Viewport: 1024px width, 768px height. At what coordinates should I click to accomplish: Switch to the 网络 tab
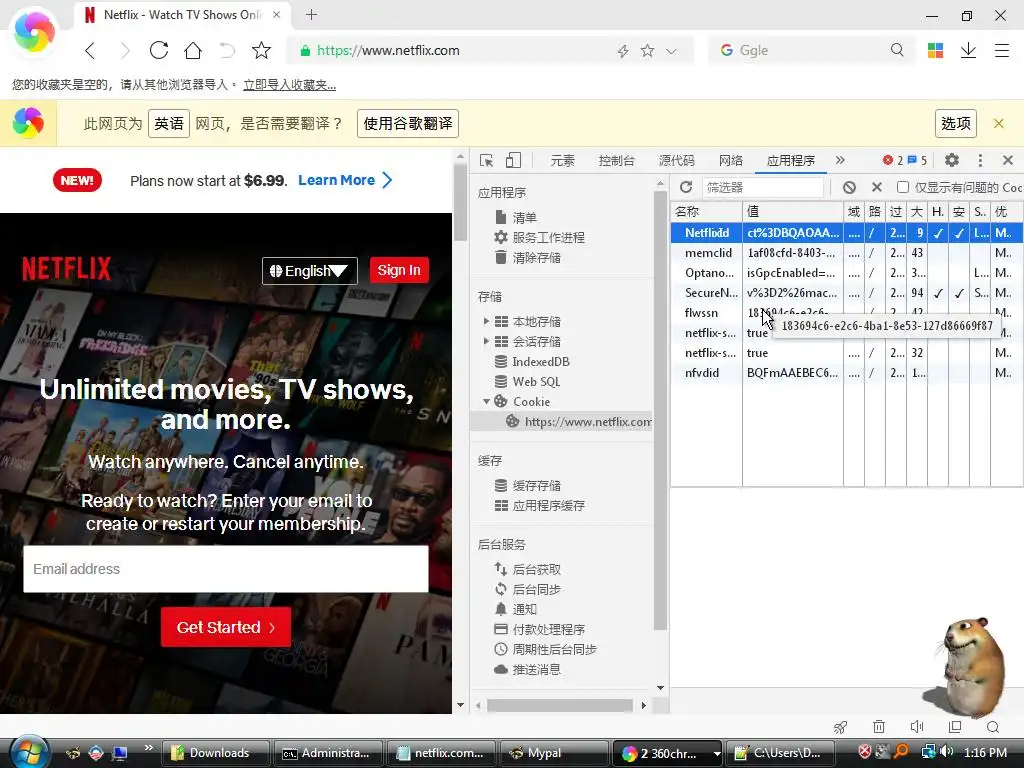[x=731, y=161]
